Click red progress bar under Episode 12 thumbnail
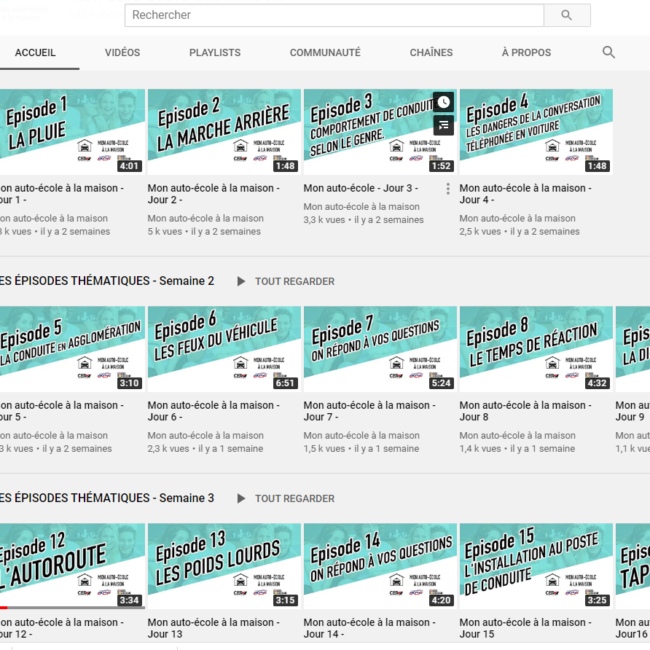 tap(4, 607)
